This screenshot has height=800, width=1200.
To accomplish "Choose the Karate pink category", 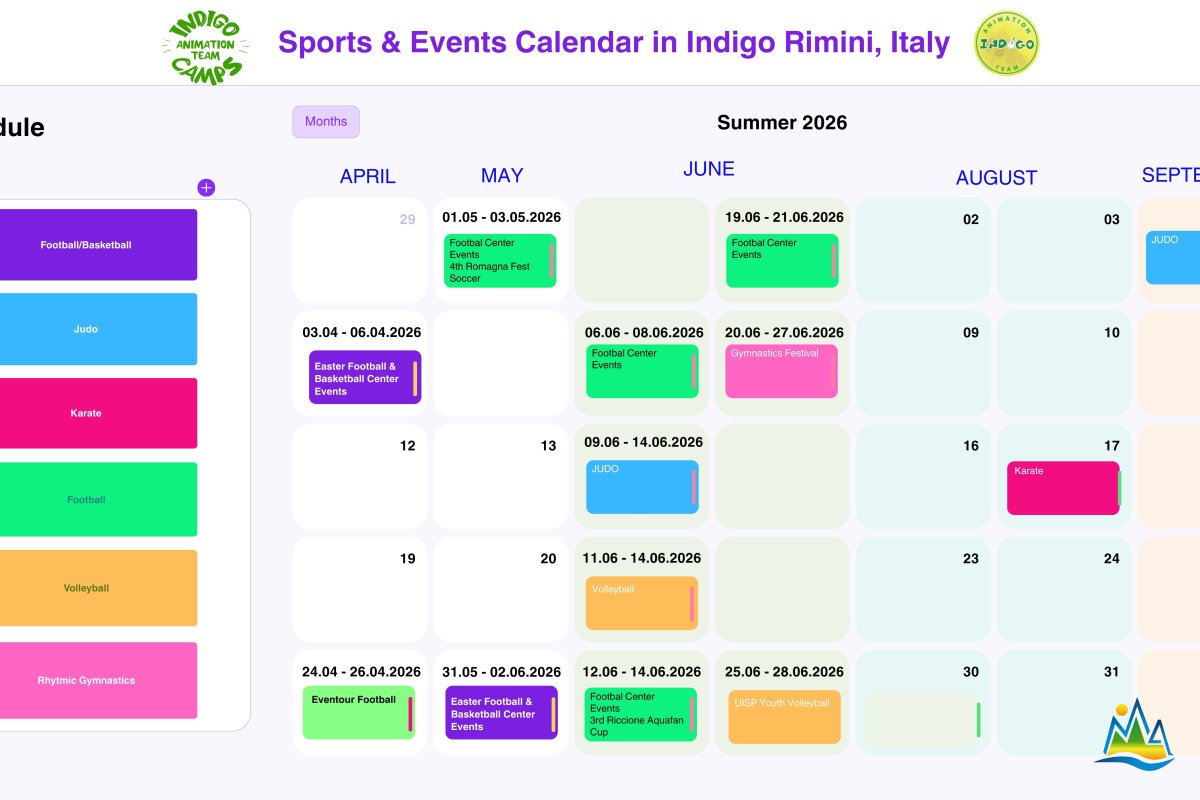I will pos(86,413).
